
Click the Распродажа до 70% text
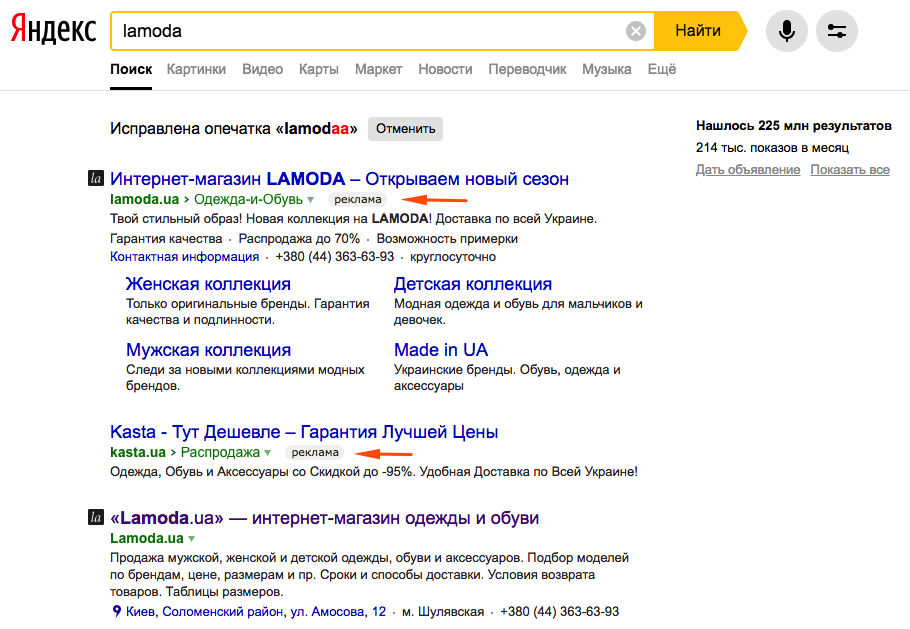(x=299, y=238)
